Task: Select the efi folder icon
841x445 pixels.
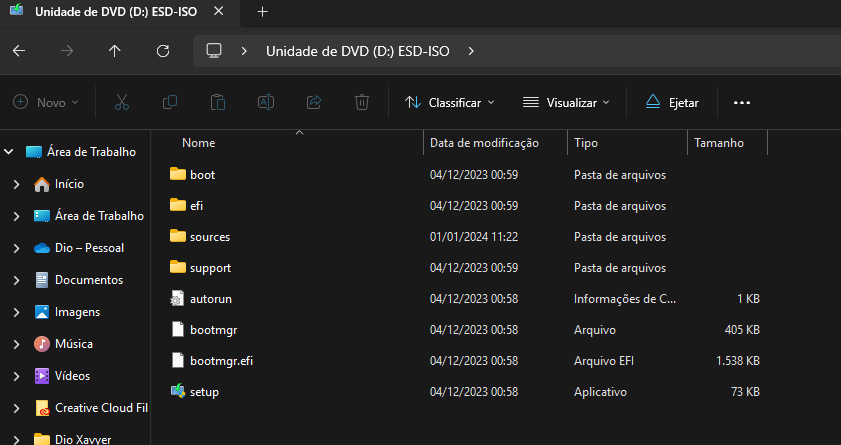Action: point(178,205)
